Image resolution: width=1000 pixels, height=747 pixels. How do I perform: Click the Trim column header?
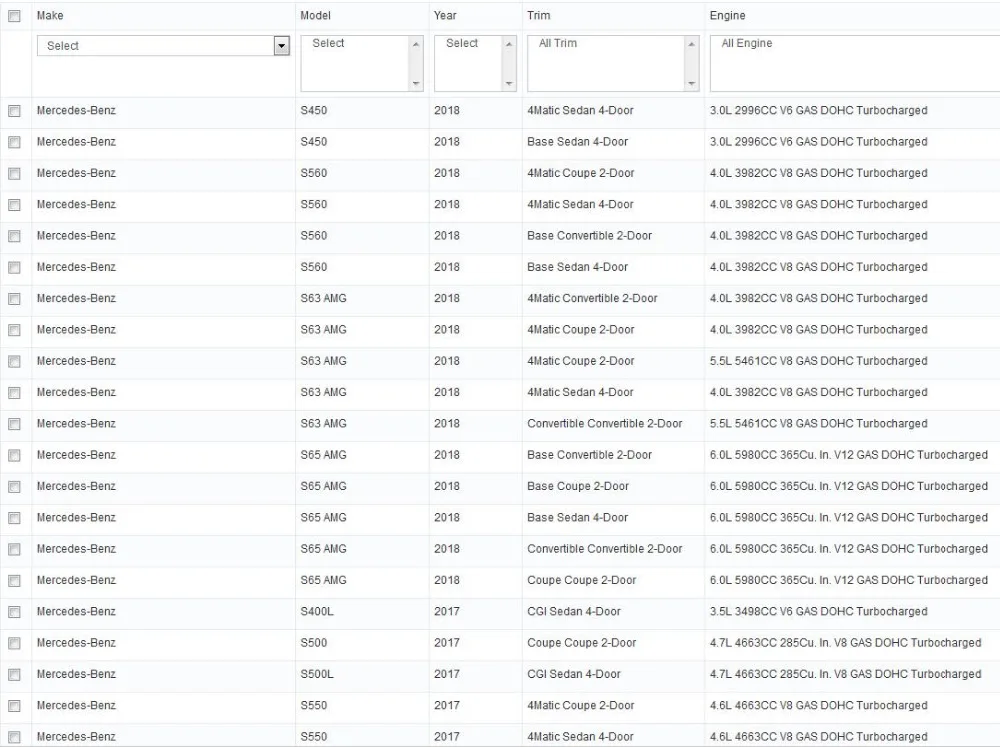pos(539,15)
